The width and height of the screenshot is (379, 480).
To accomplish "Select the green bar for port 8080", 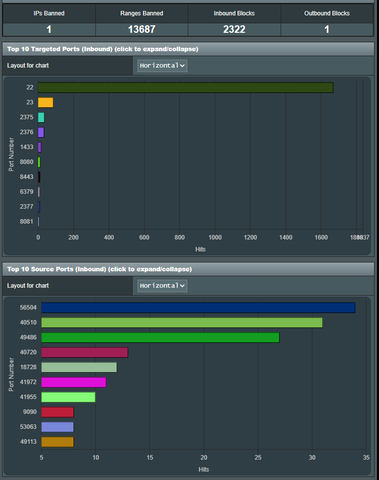I will [x=39, y=162].
